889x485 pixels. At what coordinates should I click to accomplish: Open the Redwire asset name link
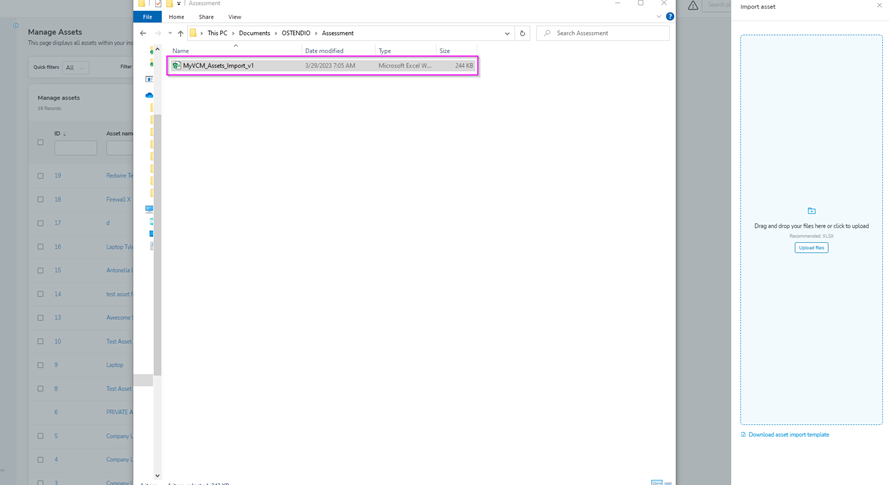119,176
